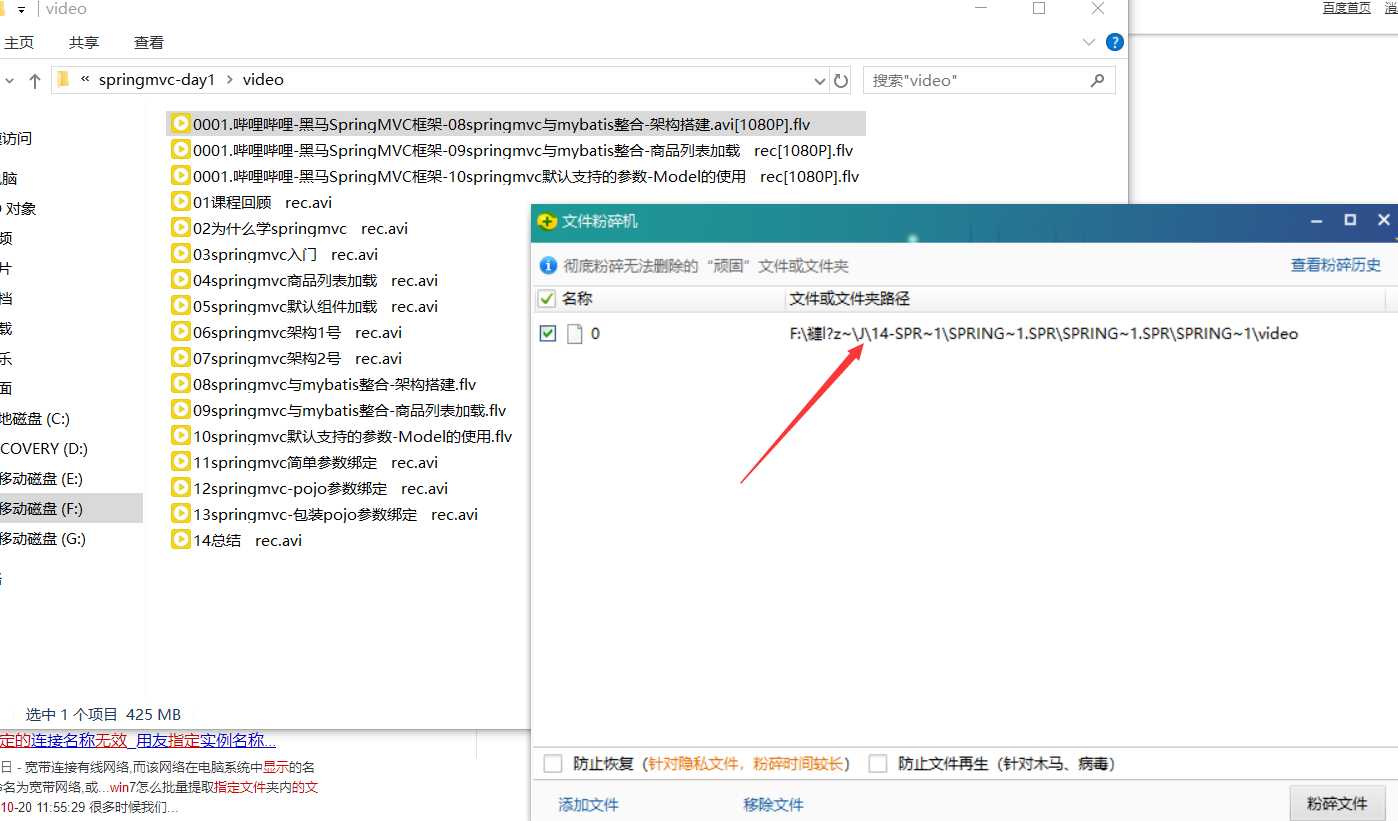Click the springmvc-day1 breadcrumb segment
Screen dimensions: 1398x821
pyautogui.click(x=157, y=80)
